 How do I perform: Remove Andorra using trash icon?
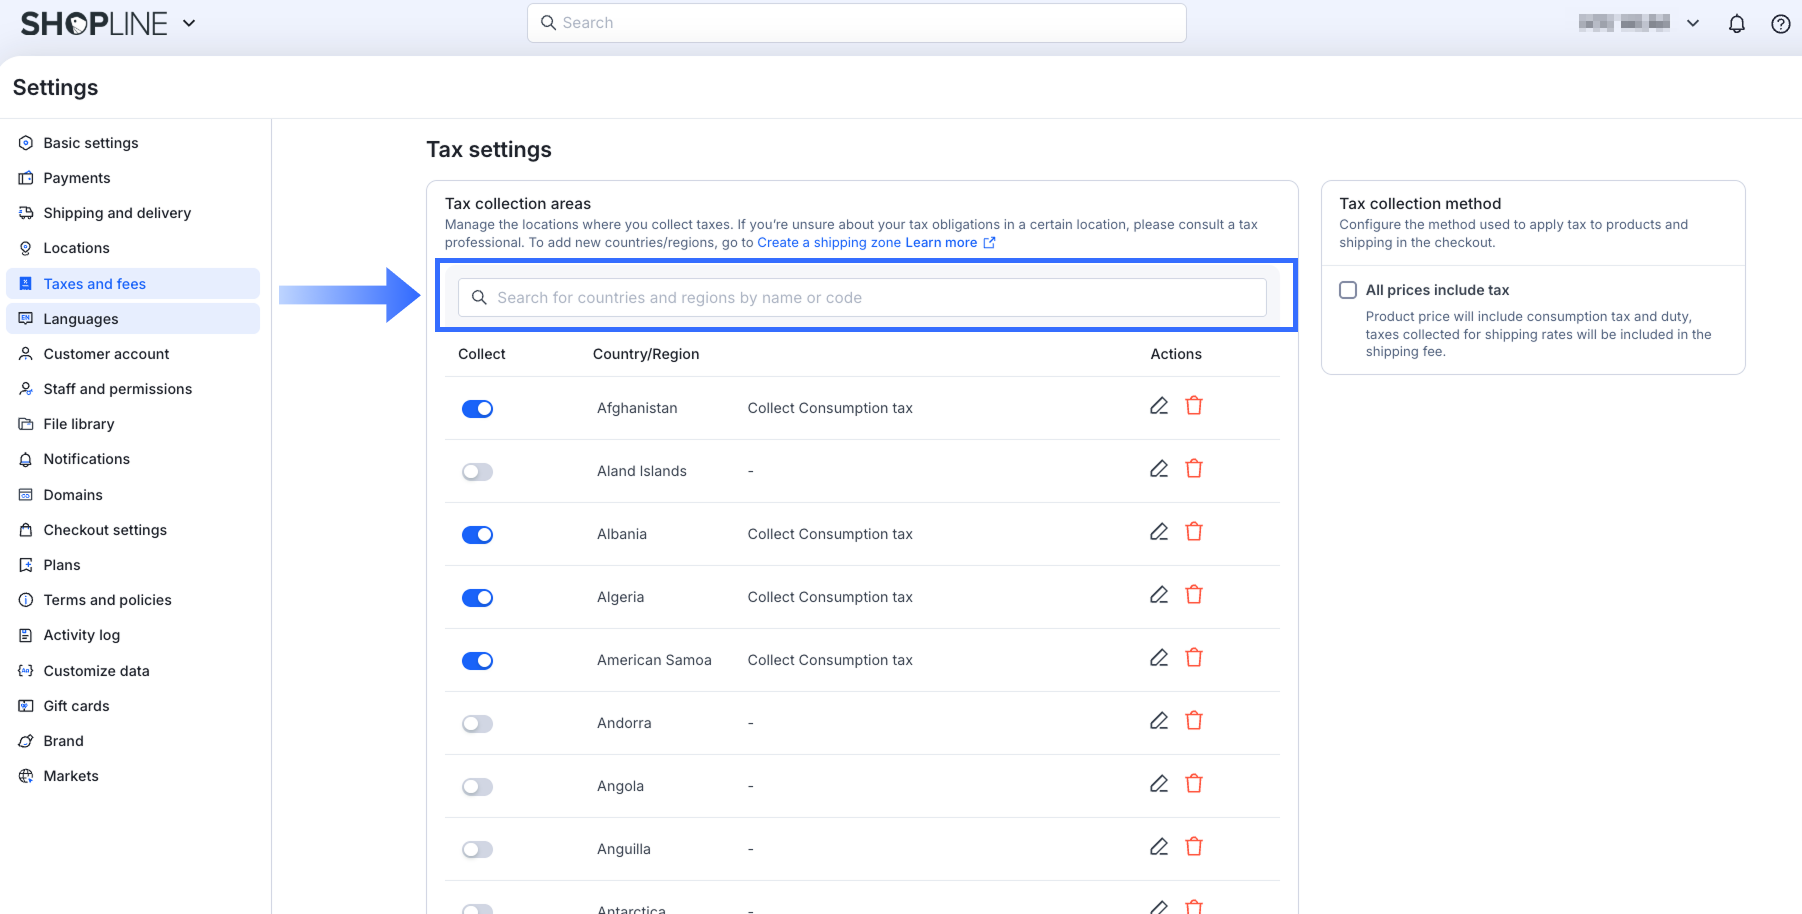pos(1194,721)
